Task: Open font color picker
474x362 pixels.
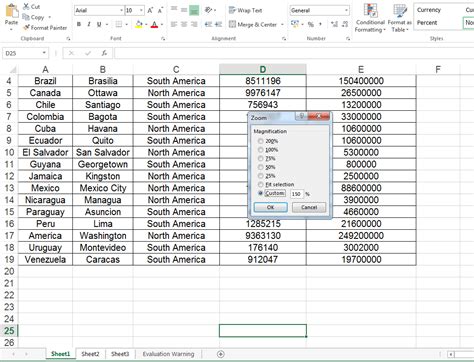Action: 154,24
